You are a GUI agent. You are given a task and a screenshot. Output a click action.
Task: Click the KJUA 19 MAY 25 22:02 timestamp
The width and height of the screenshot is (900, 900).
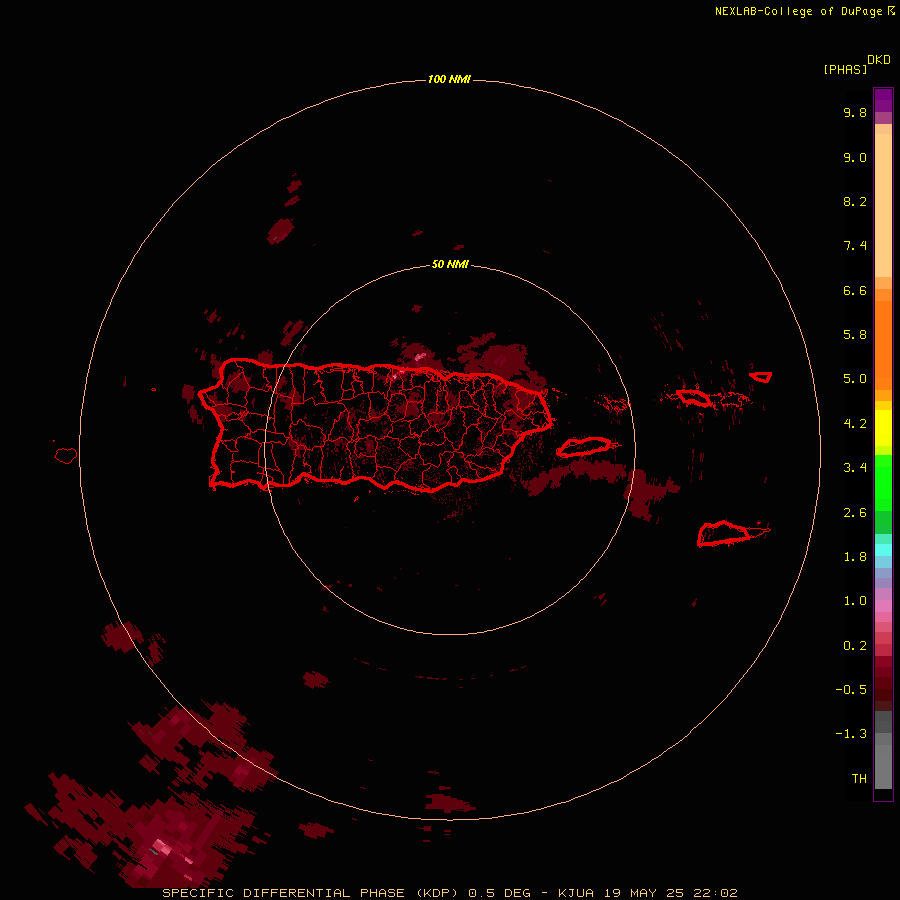click(647, 893)
